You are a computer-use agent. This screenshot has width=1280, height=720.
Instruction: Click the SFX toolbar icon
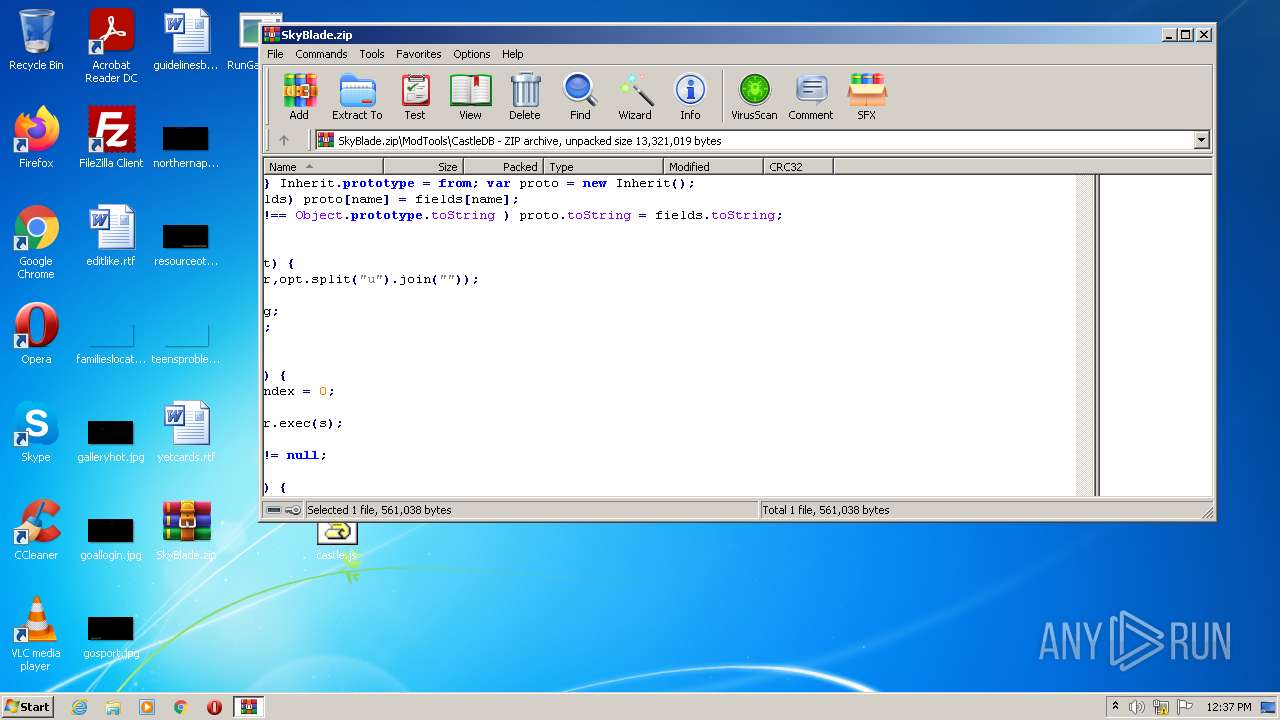(866, 97)
